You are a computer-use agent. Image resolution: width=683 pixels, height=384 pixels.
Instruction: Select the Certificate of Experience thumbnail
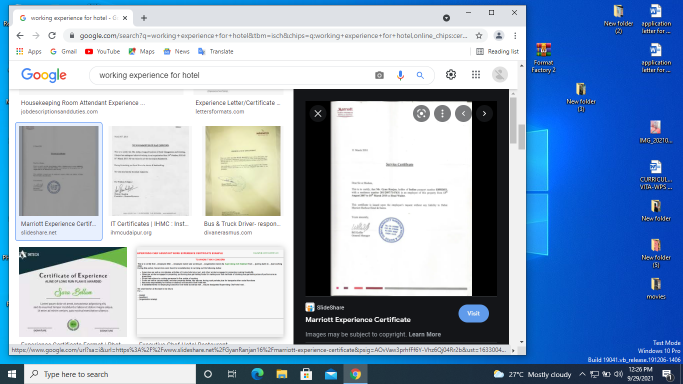pyautogui.click(x=73, y=292)
